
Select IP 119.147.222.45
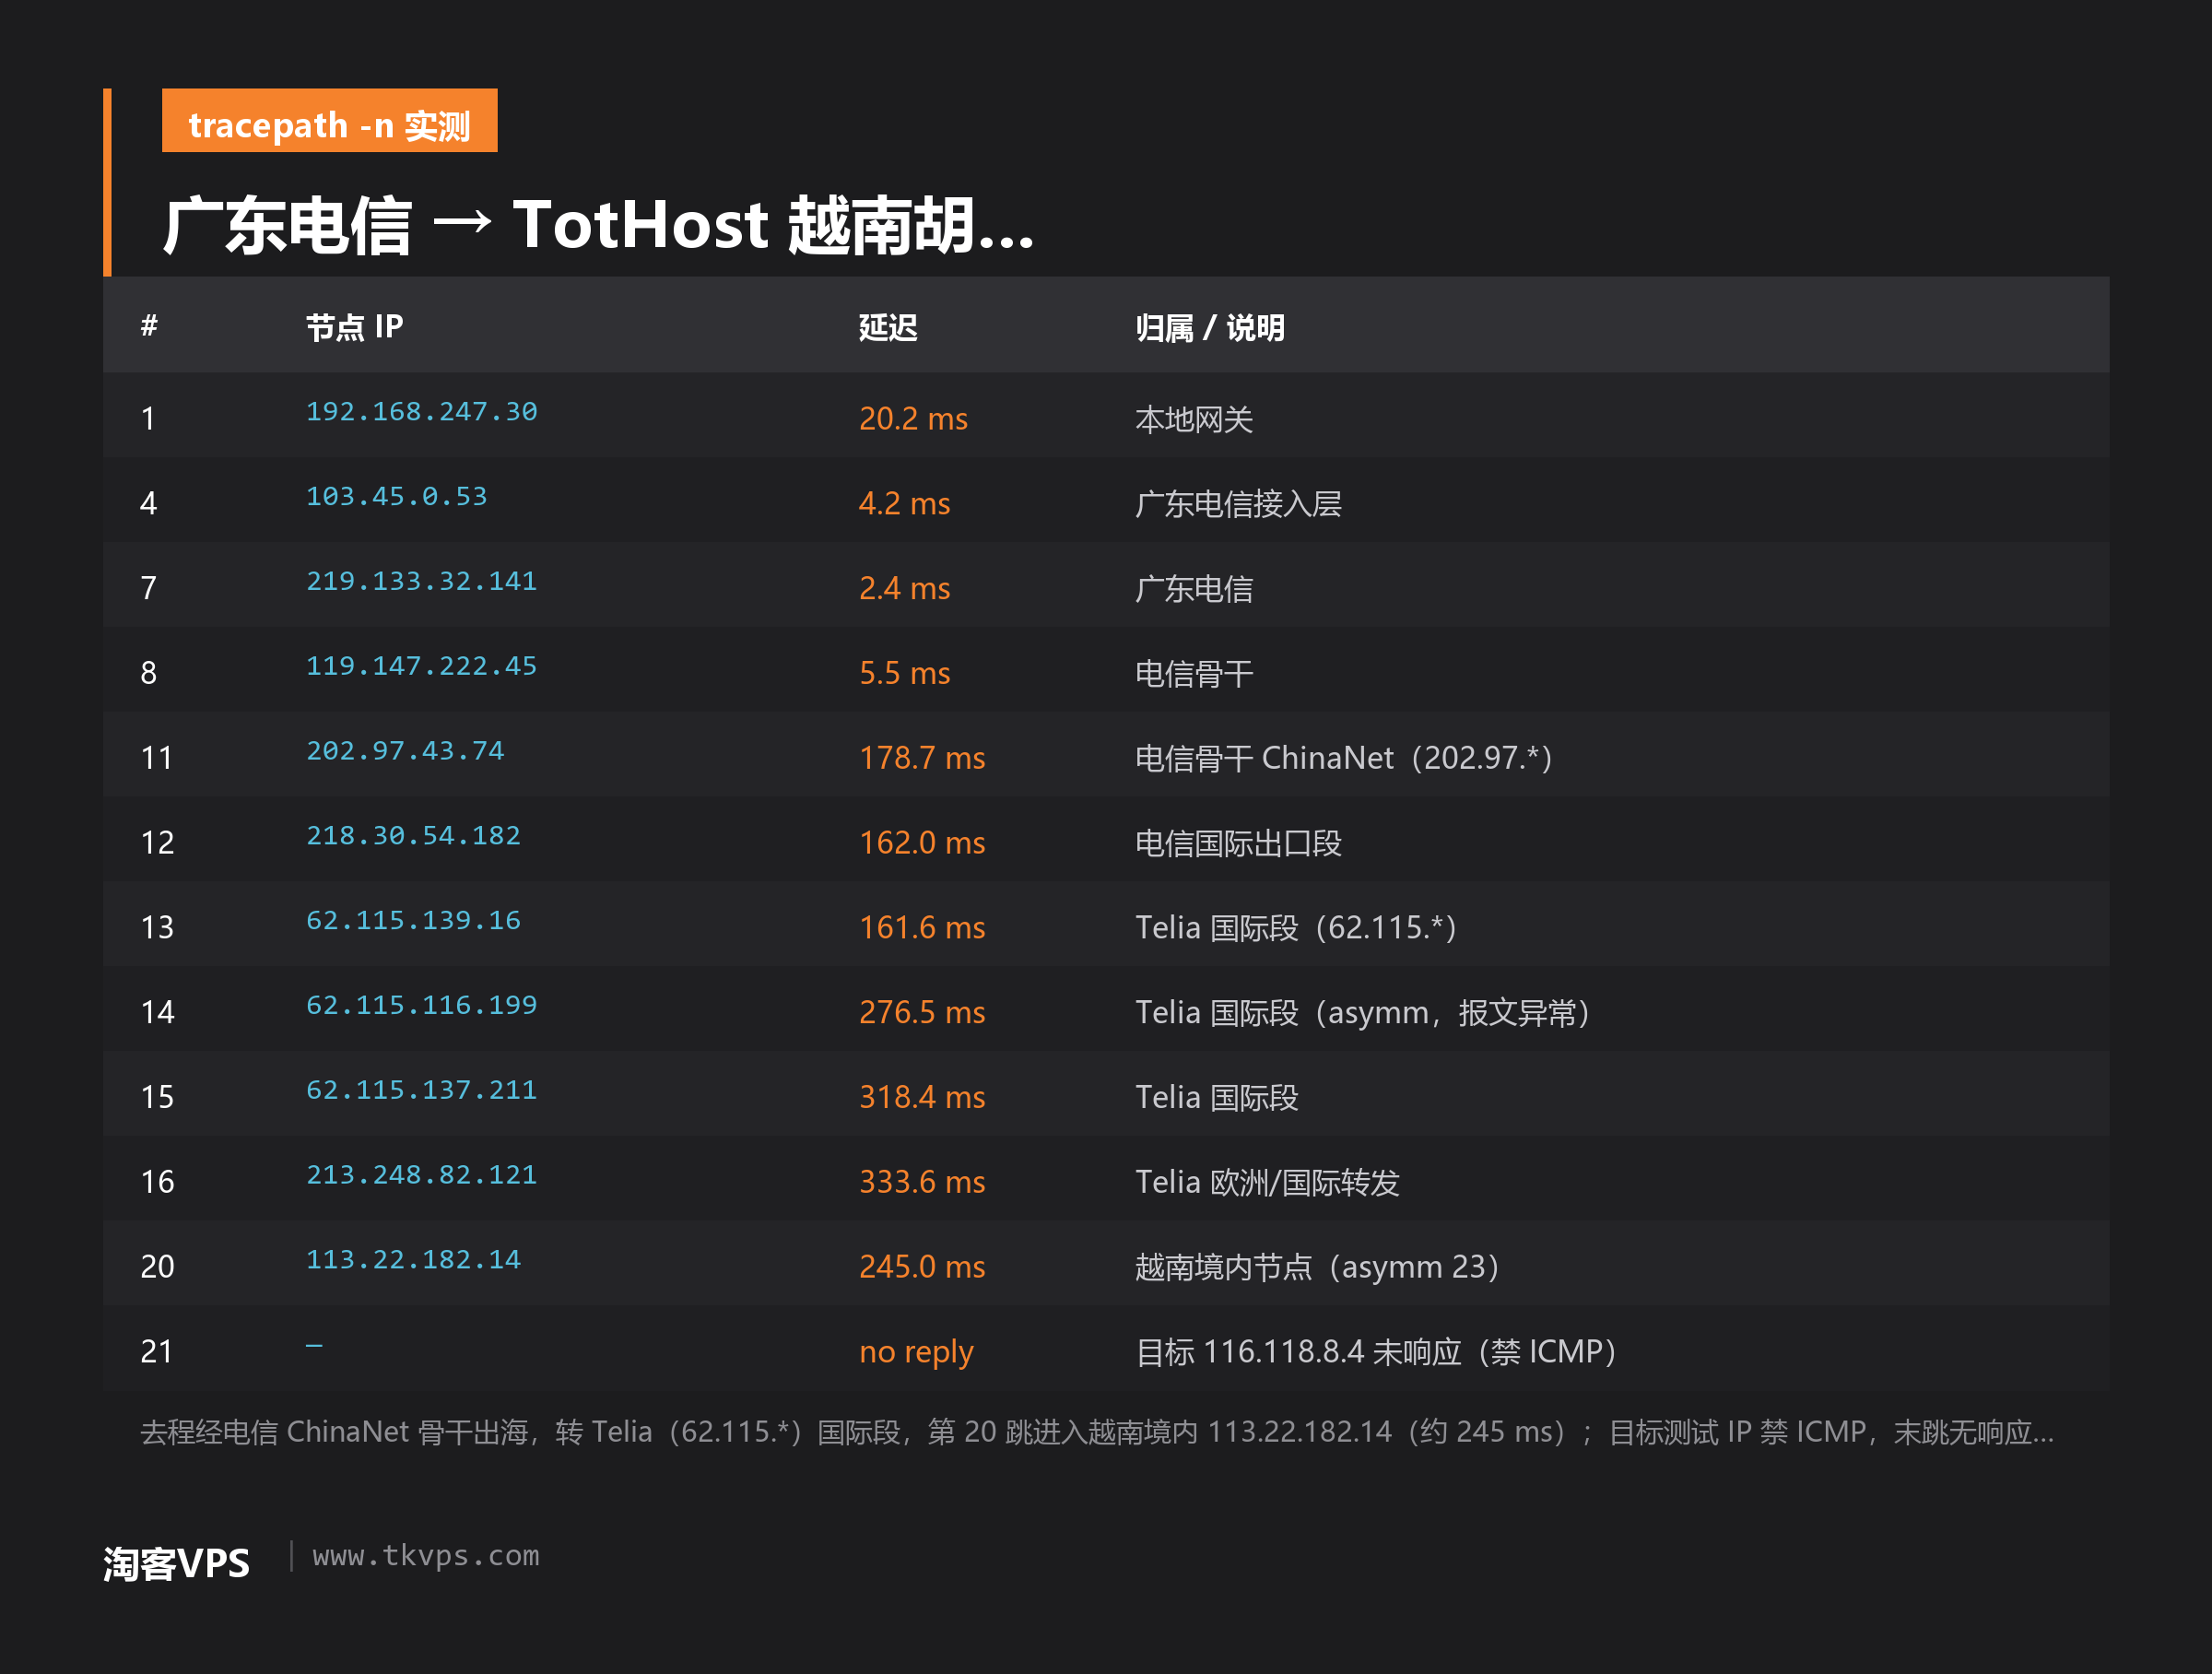tap(421, 666)
